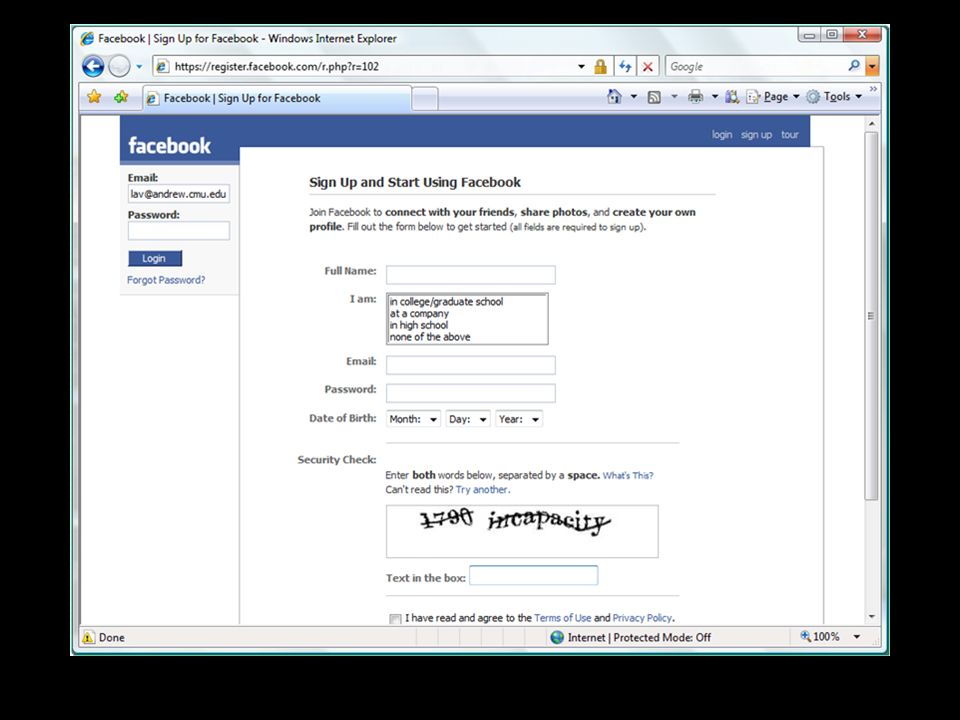Expand the zoom level dropdown arrow
Viewport: 960px width, 720px height.
coord(857,637)
